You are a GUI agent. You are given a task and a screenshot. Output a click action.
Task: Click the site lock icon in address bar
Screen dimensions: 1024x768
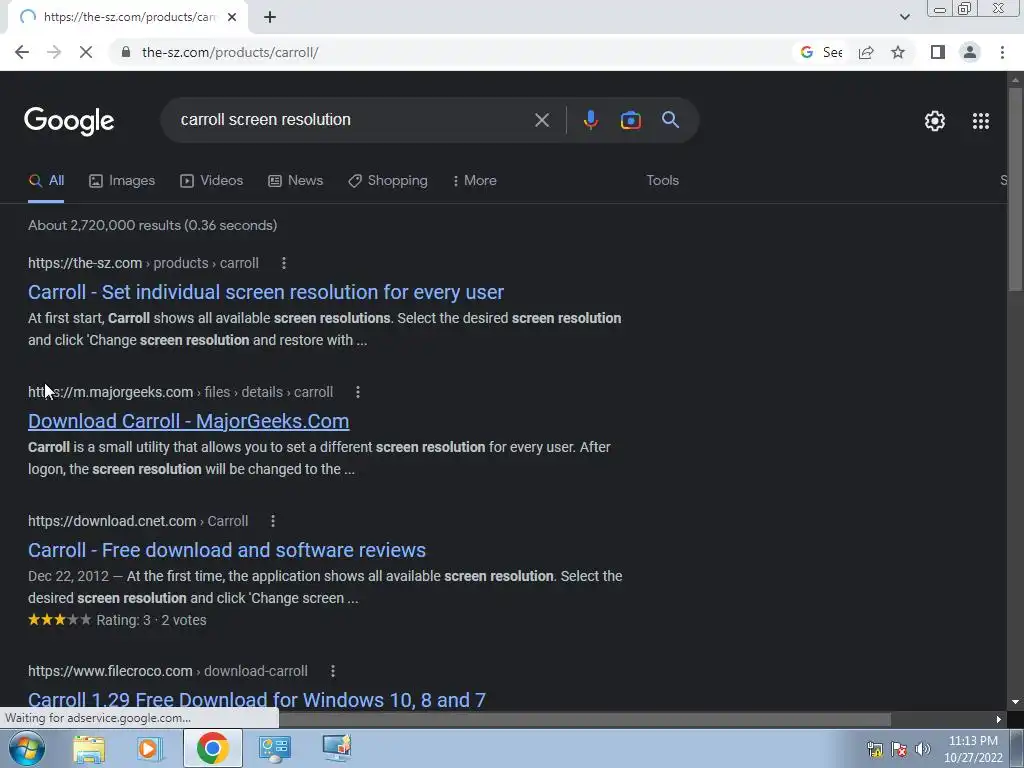(x=126, y=52)
